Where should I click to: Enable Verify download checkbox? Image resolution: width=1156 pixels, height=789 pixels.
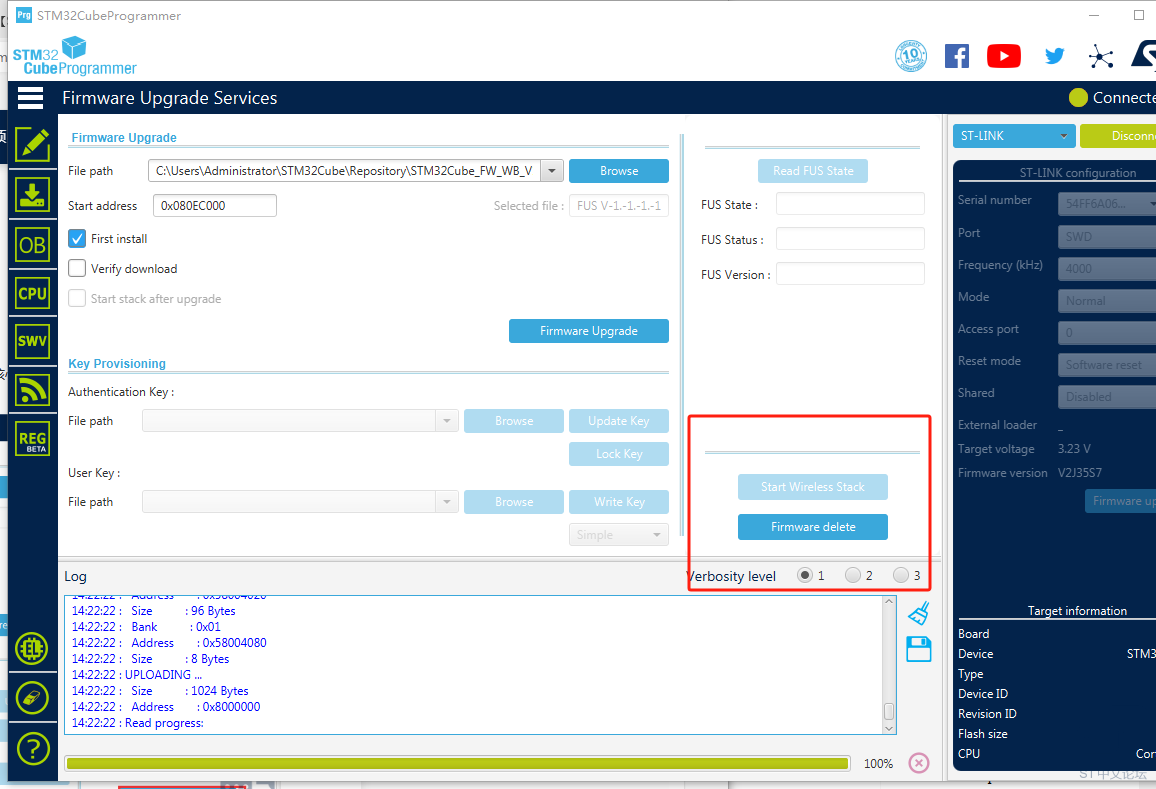(77, 268)
